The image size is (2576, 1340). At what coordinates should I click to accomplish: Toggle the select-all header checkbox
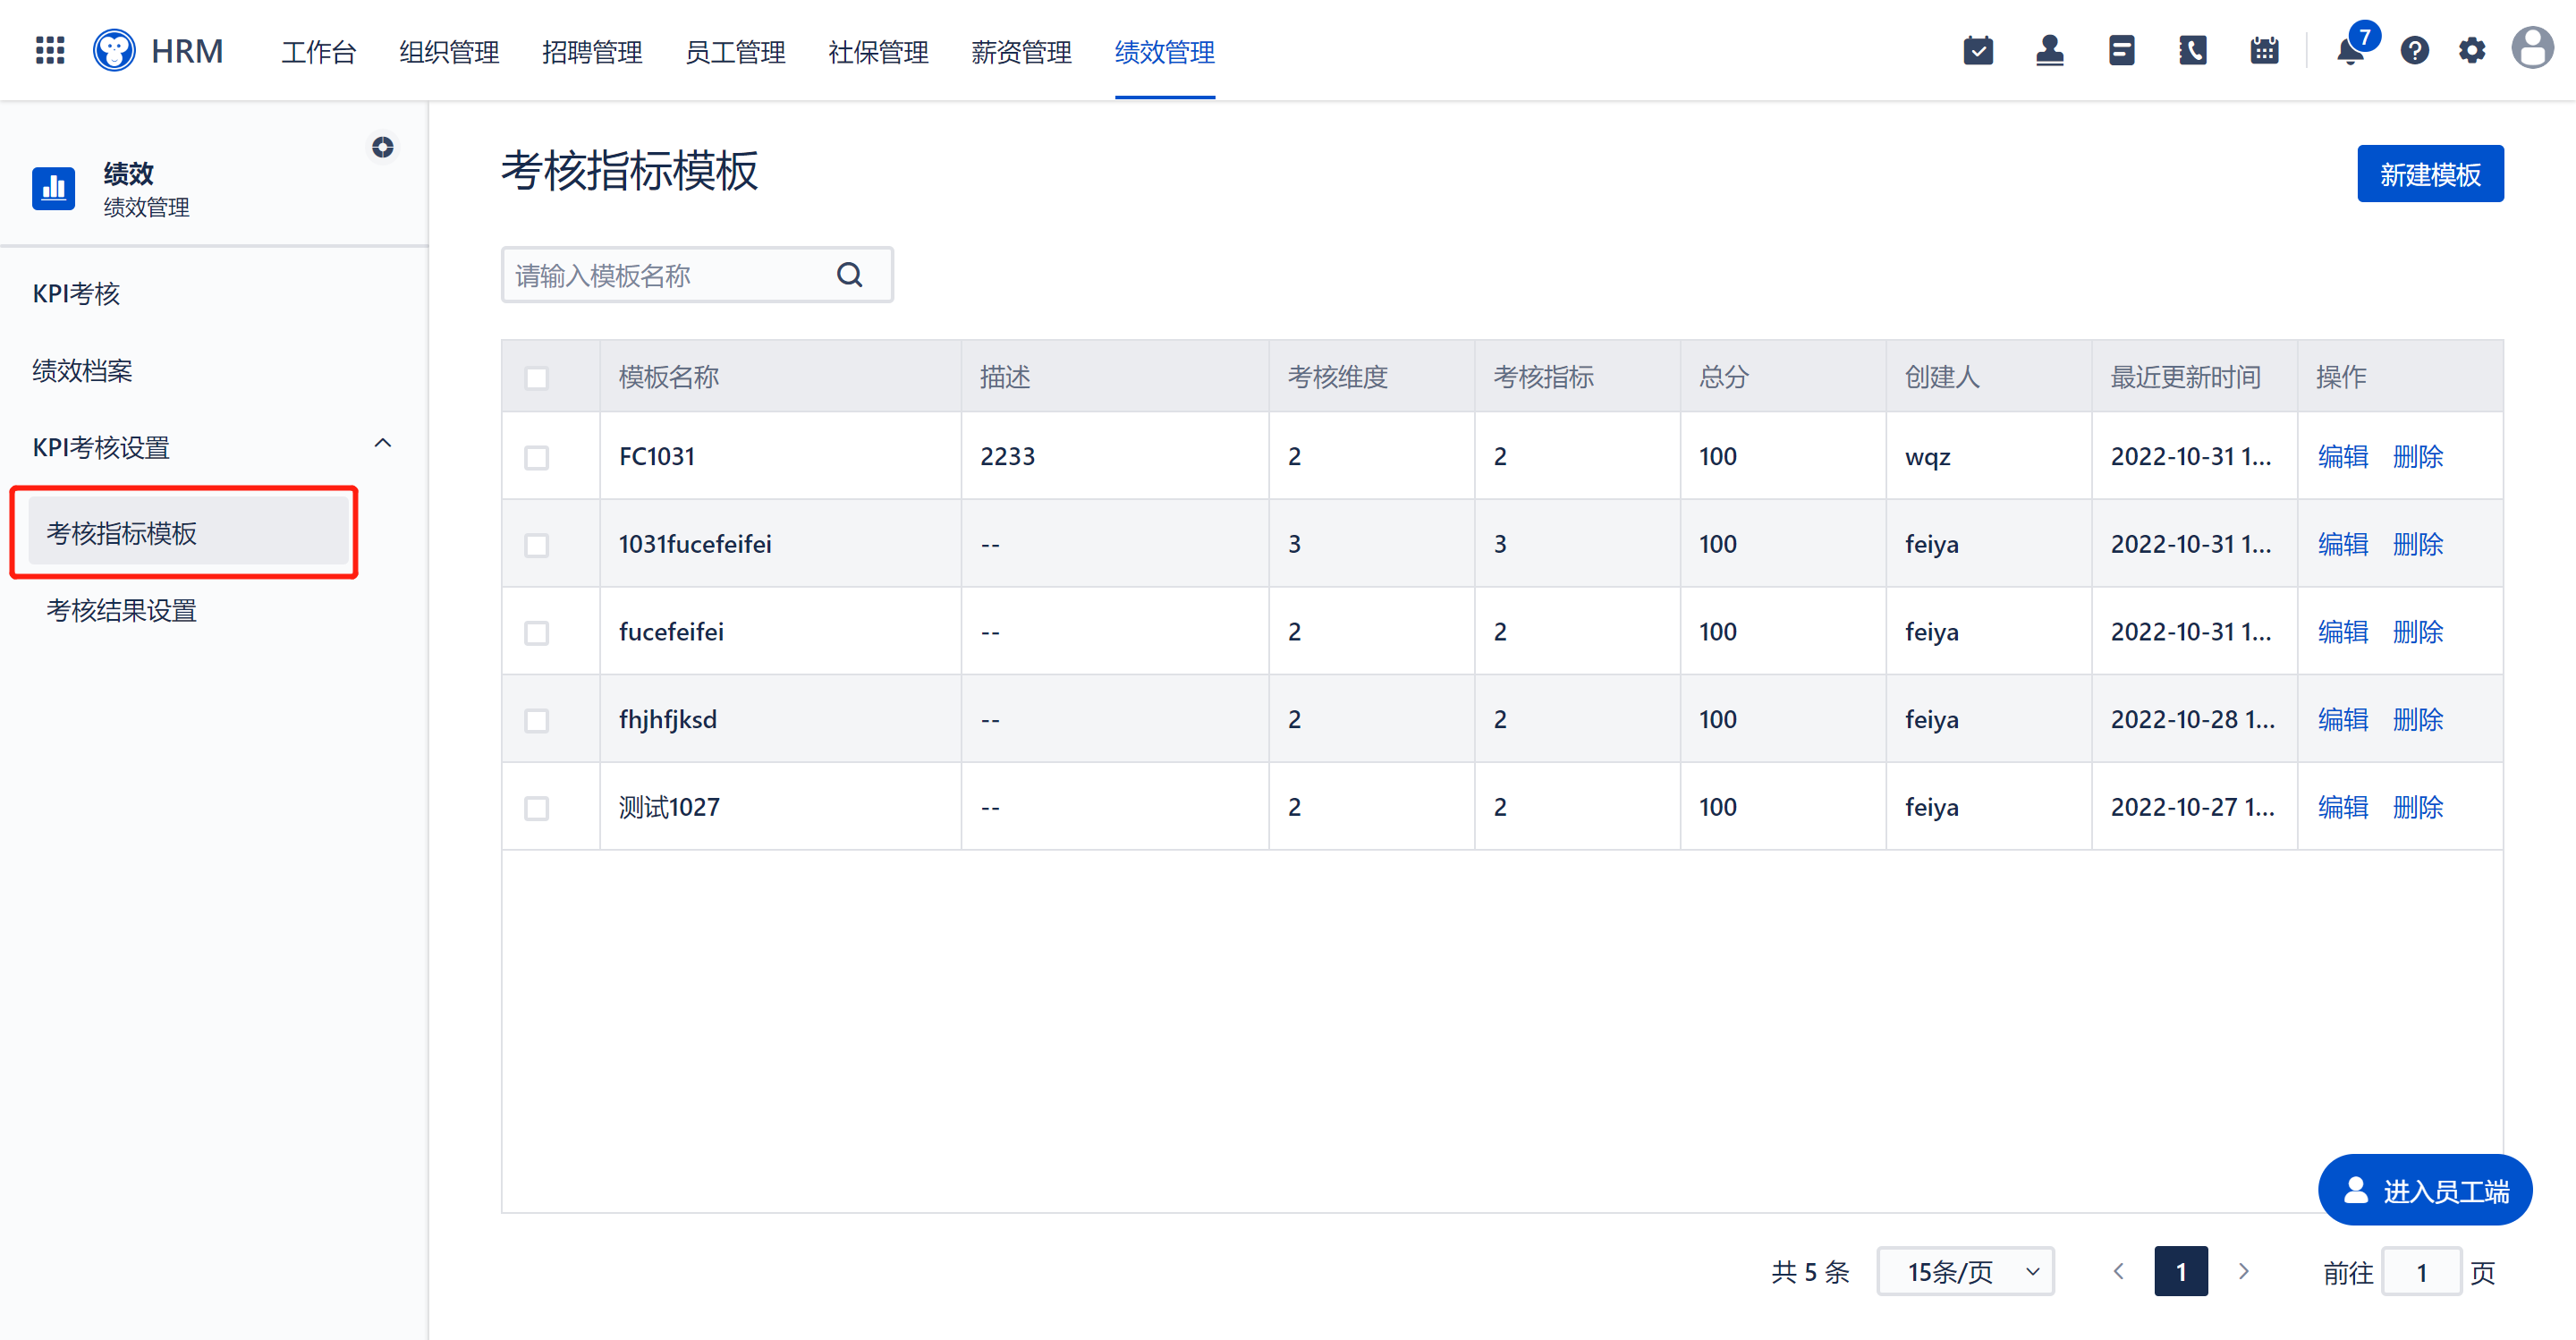tap(537, 378)
